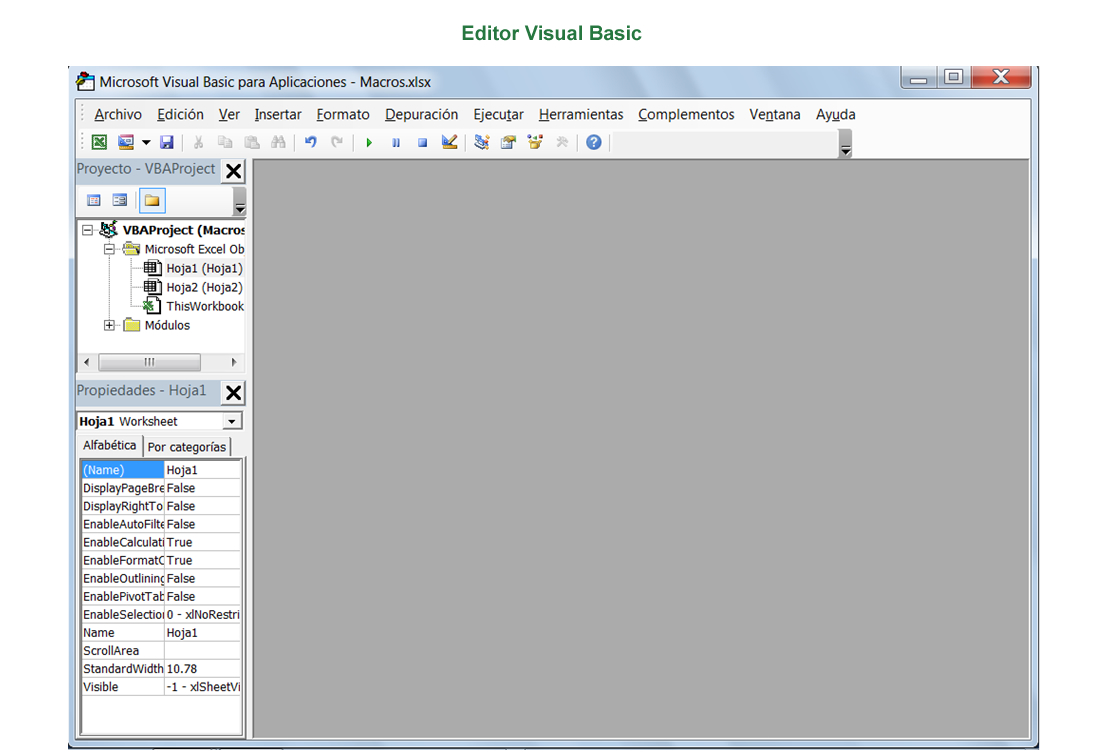Open the Depuración menu
Viewport: 1100px width, 753px height.
coord(422,114)
